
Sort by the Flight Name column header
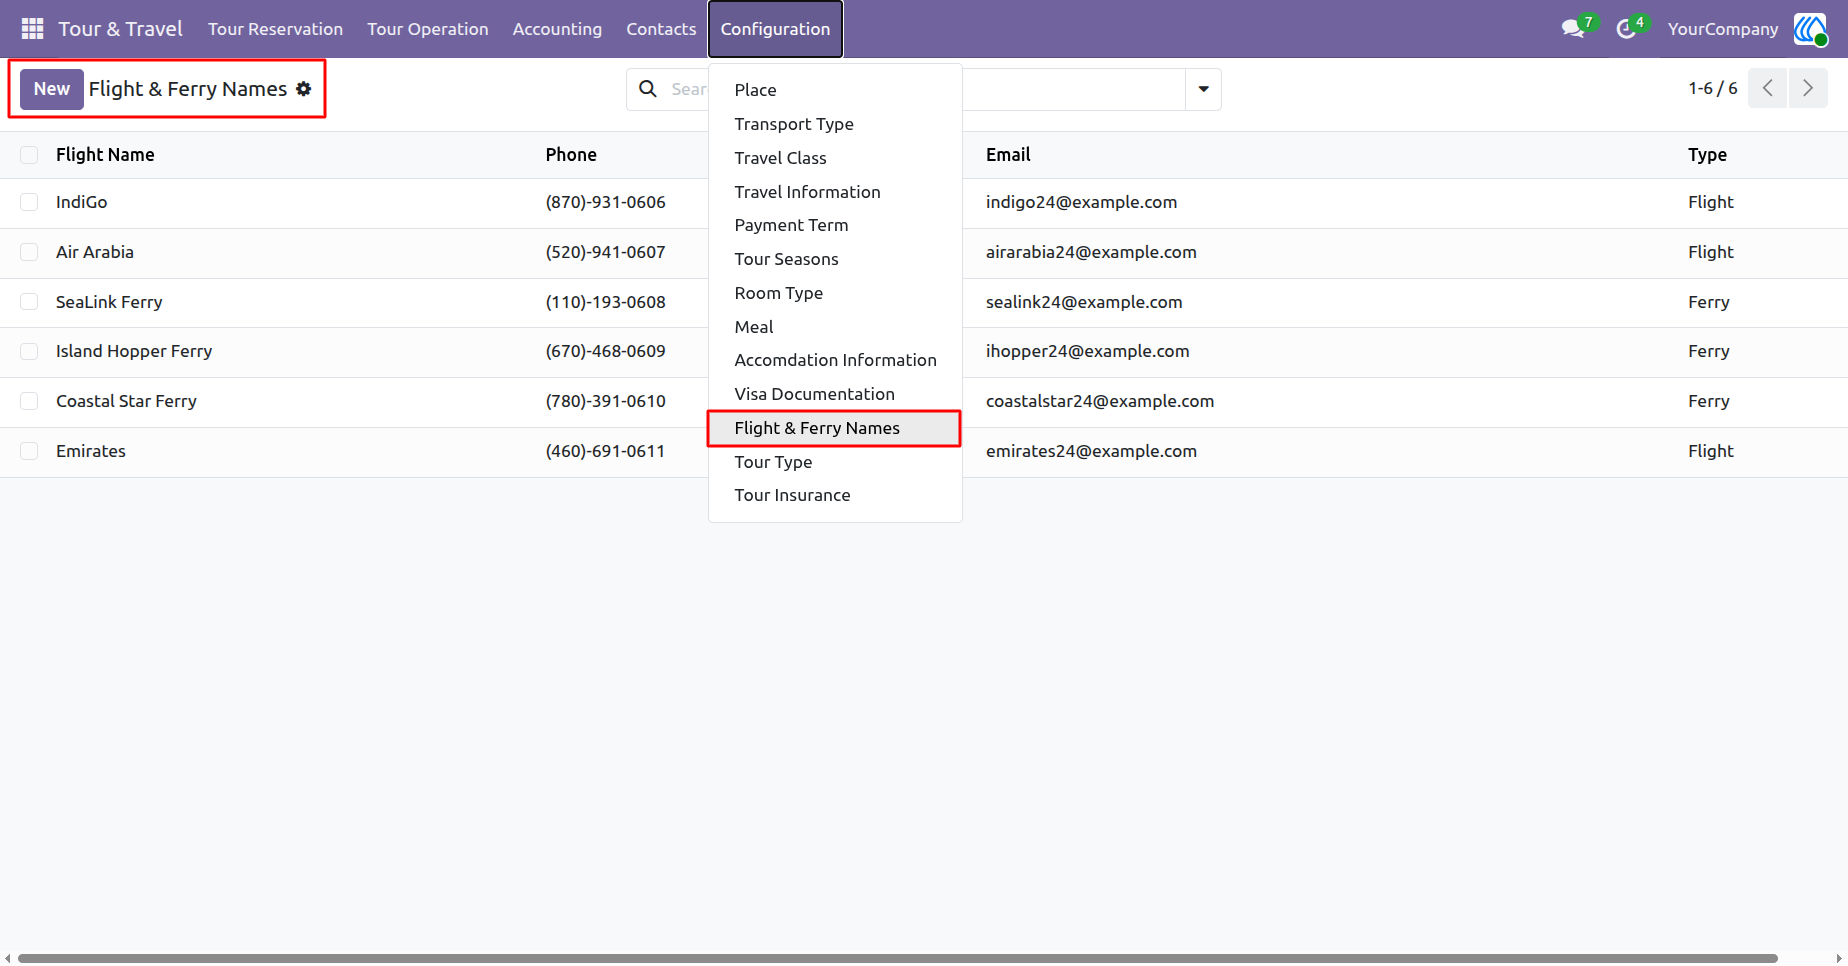click(x=105, y=155)
